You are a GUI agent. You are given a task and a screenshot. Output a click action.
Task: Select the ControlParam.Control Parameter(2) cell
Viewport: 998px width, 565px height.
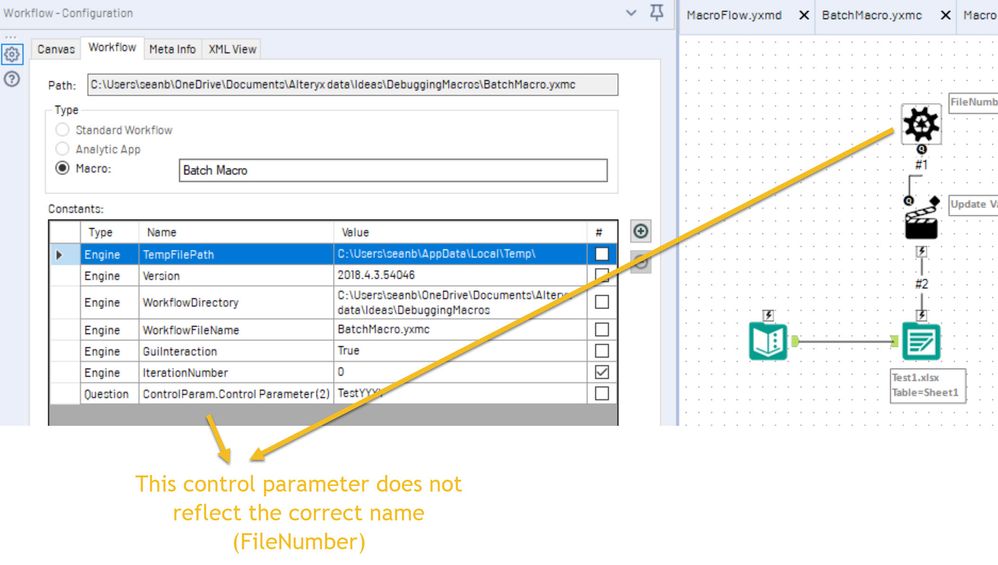[236, 394]
